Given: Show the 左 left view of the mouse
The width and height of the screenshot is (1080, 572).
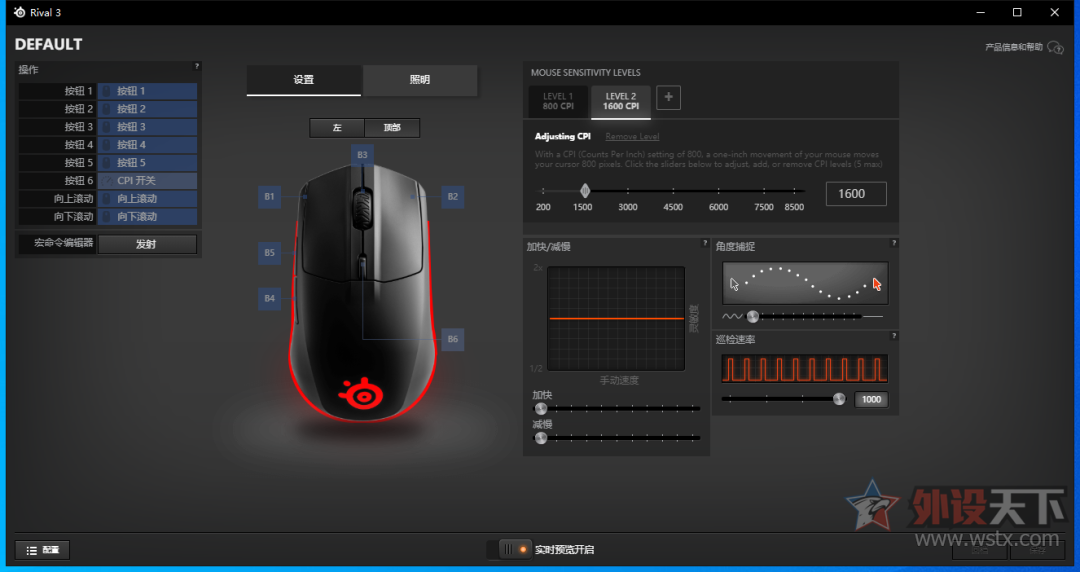Looking at the screenshot, I should coord(337,127).
